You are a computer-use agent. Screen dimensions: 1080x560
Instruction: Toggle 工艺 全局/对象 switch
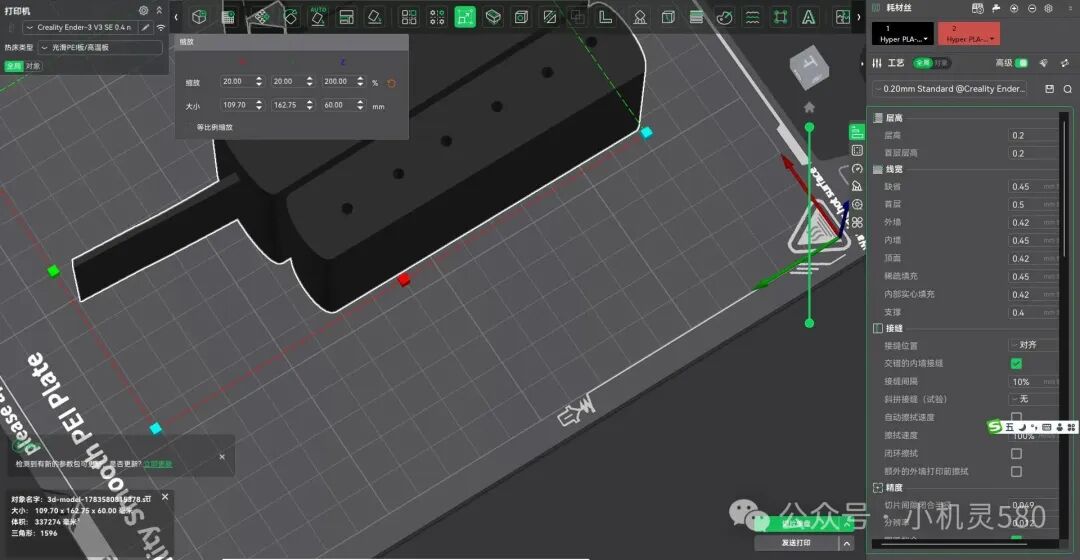(931, 63)
